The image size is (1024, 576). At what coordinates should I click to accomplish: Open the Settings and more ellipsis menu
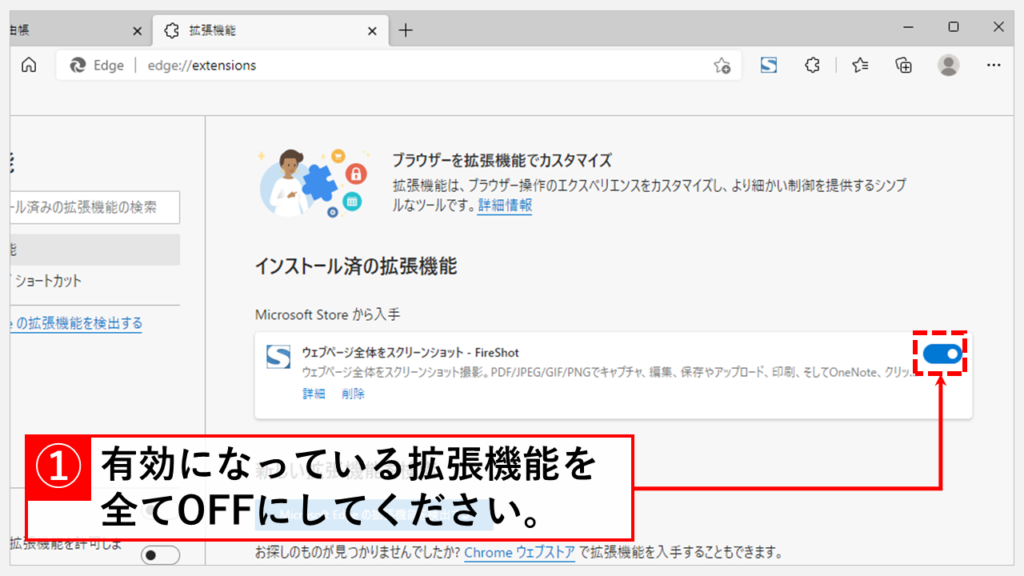993,65
